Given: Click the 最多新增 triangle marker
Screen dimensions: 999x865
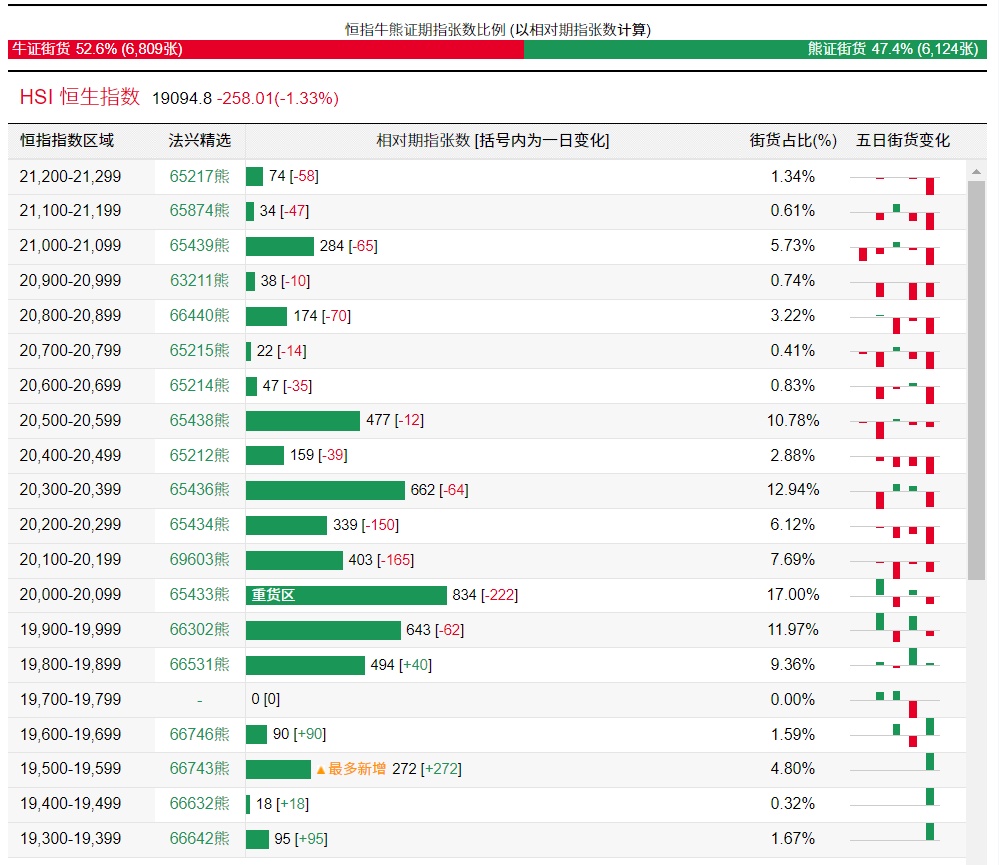Looking at the screenshot, I should click(x=321, y=769).
